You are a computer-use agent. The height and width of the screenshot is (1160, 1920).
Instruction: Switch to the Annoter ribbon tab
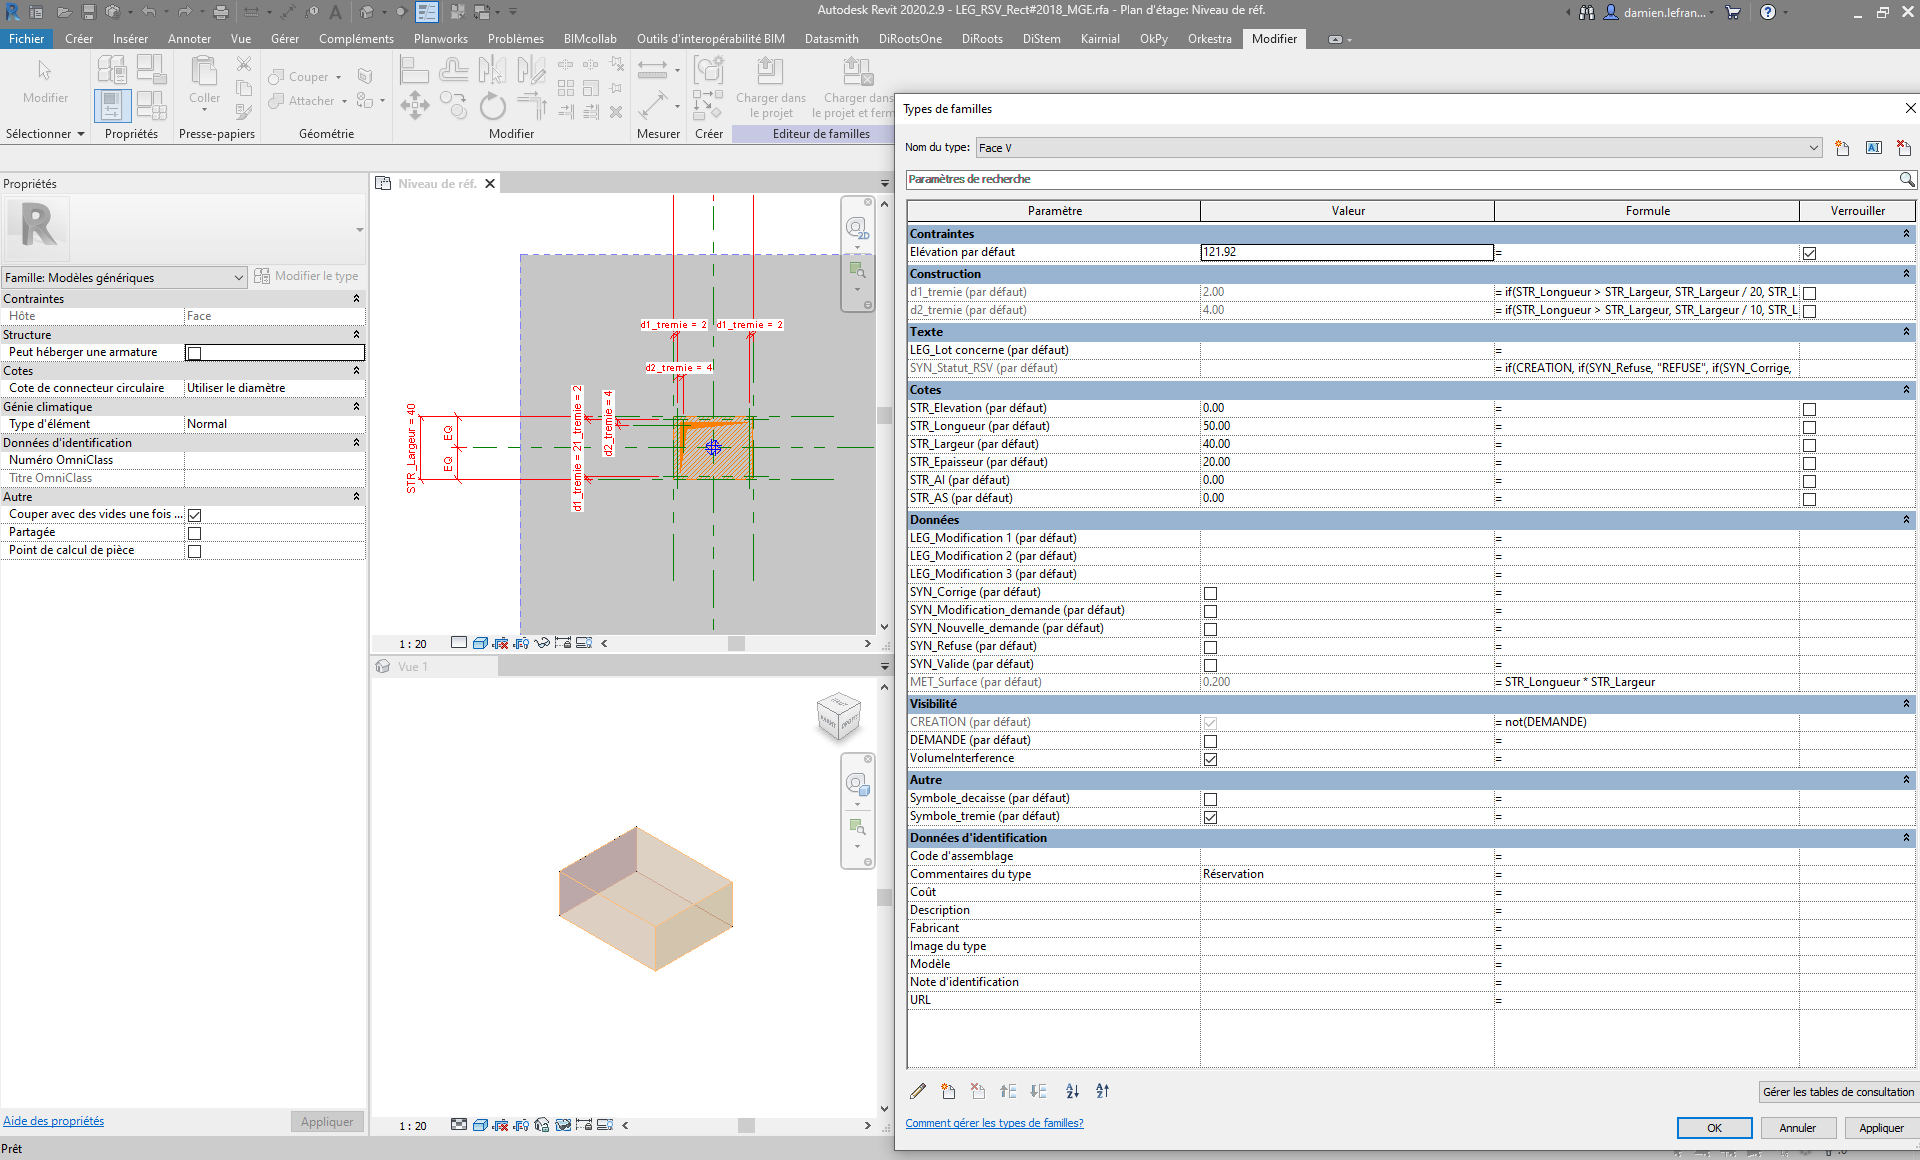(x=189, y=39)
